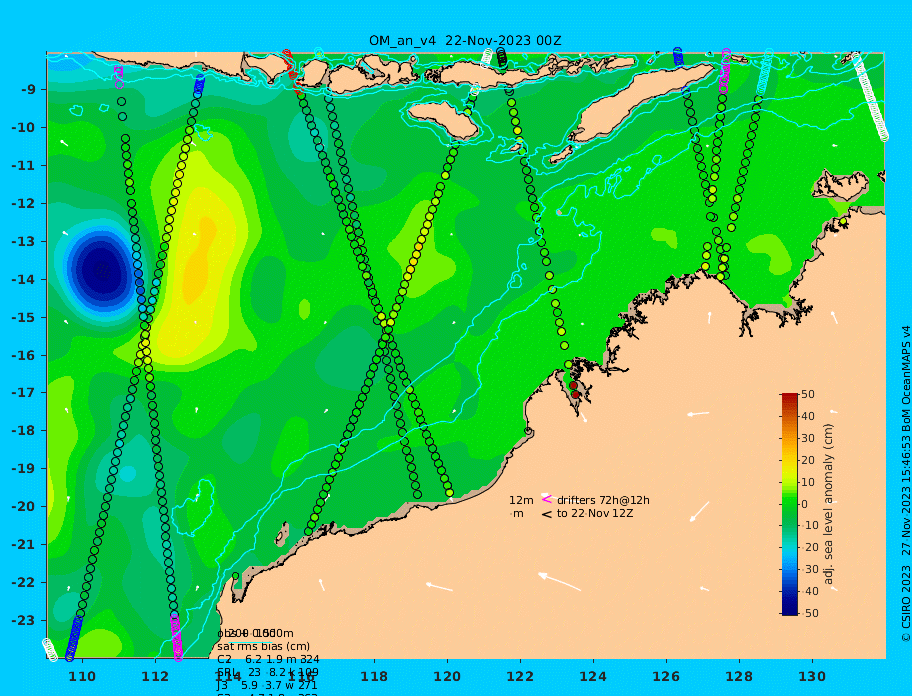Click the 'C2 6.2 1.9 m 324' satellite row
The image size is (912, 696).
(268, 659)
